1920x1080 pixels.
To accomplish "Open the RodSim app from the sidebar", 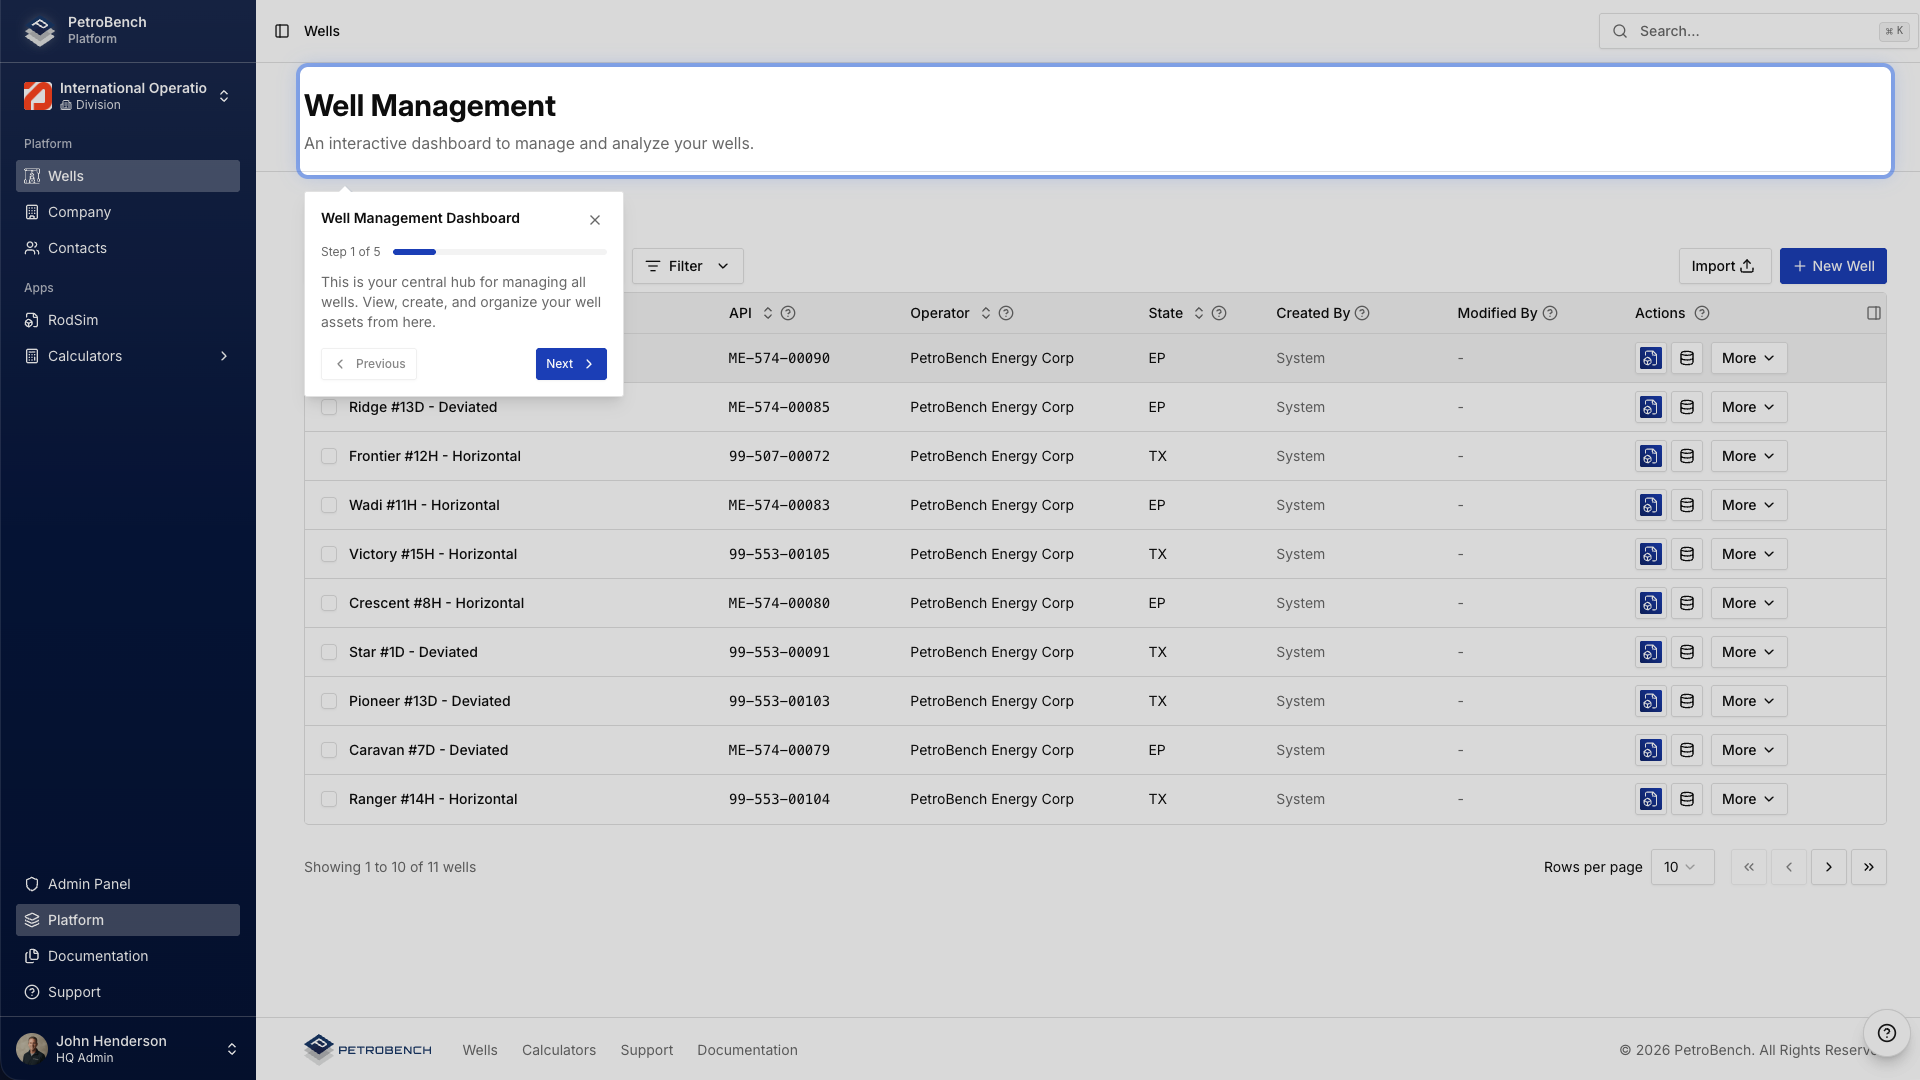I will 73,320.
